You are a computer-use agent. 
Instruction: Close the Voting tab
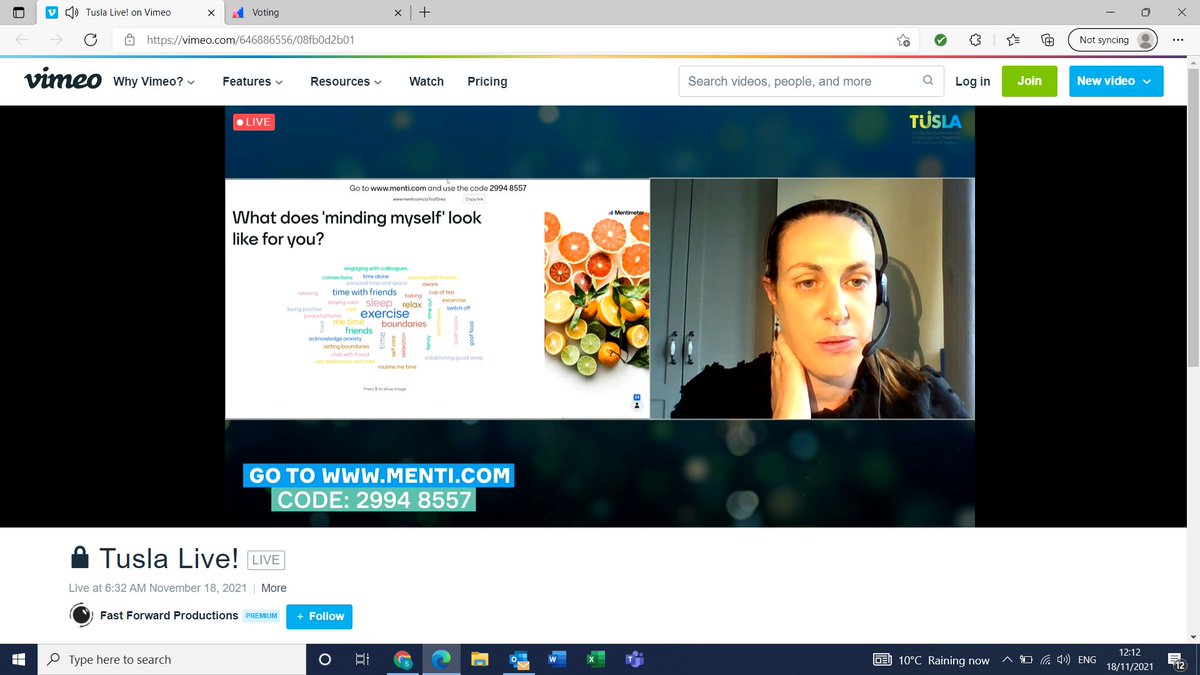pyautogui.click(x=397, y=13)
